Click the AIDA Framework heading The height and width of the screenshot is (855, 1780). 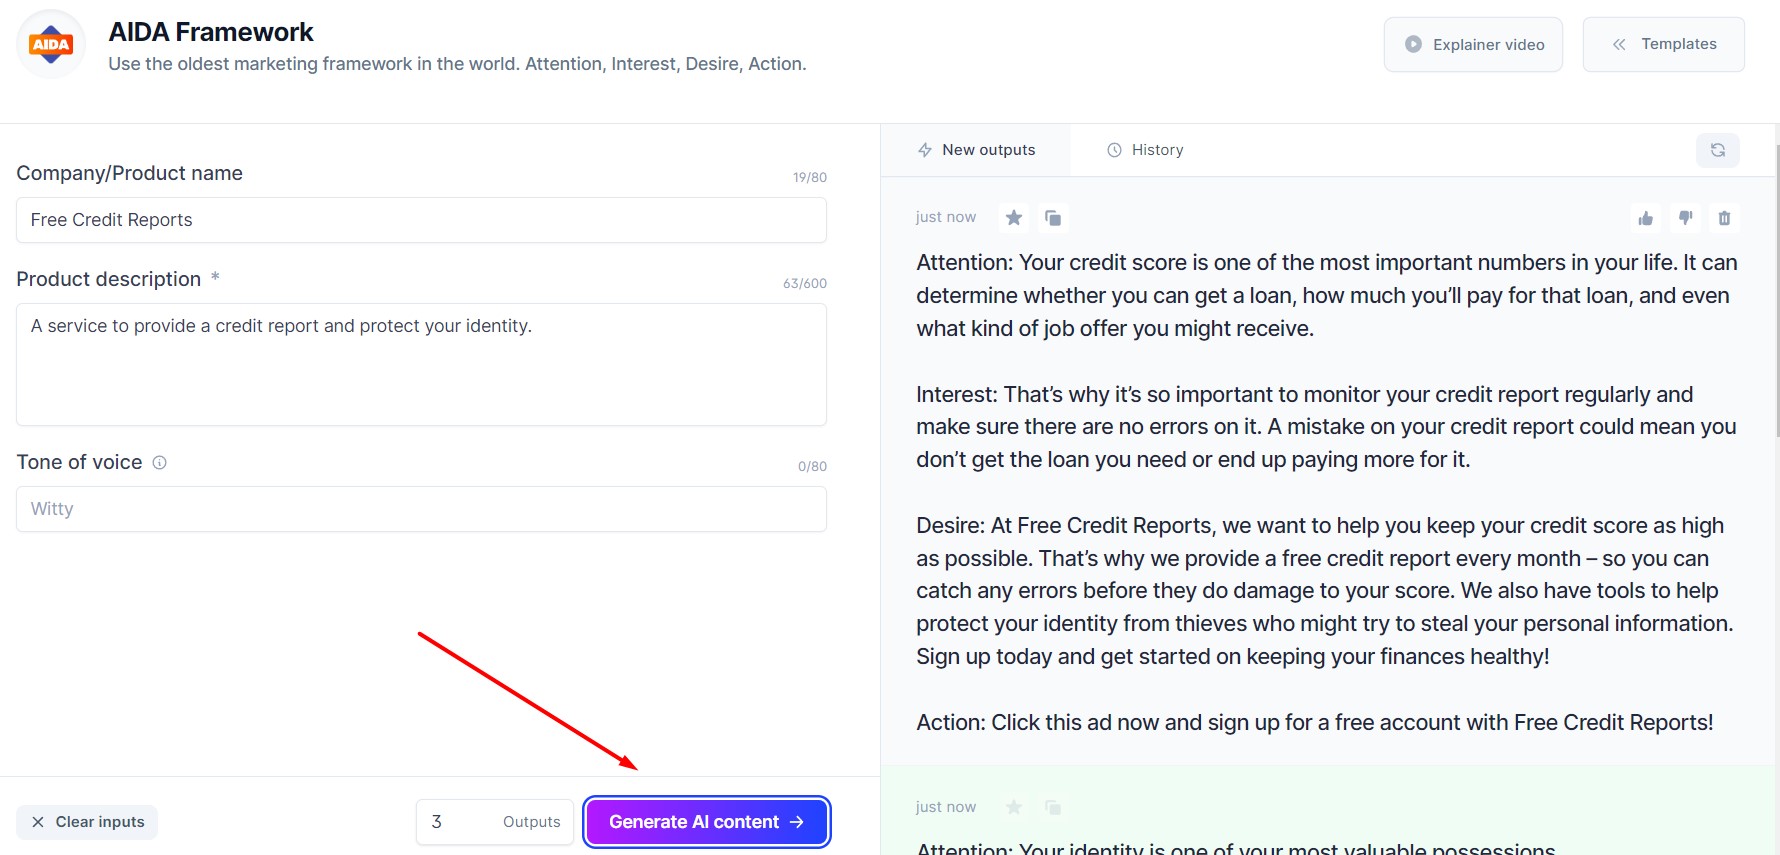point(211,32)
